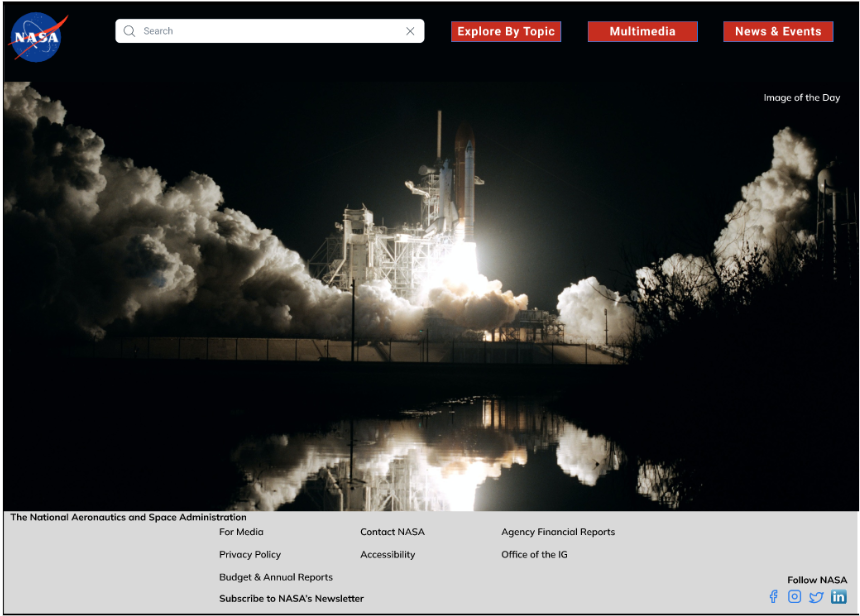860x616 pixels.
Task: View Agency Financial Reports
Action: click(x=558, y=532)
